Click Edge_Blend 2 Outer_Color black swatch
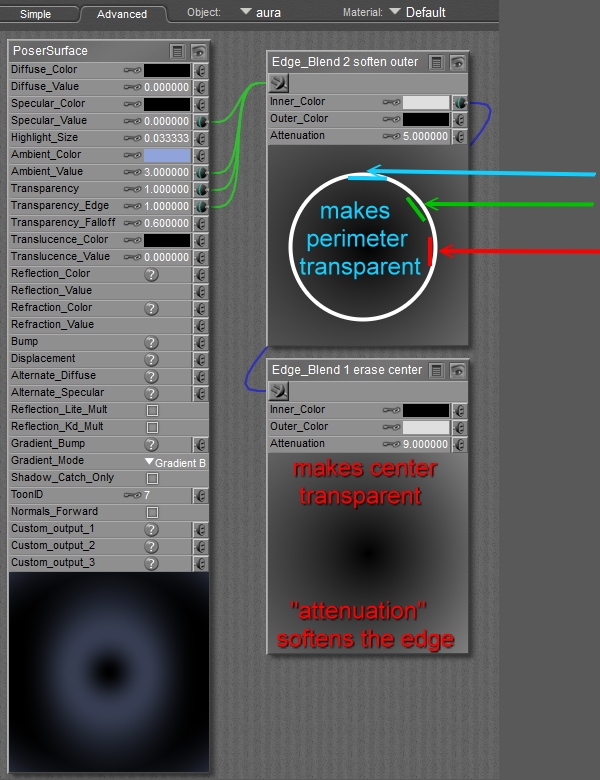 point(426,120)
